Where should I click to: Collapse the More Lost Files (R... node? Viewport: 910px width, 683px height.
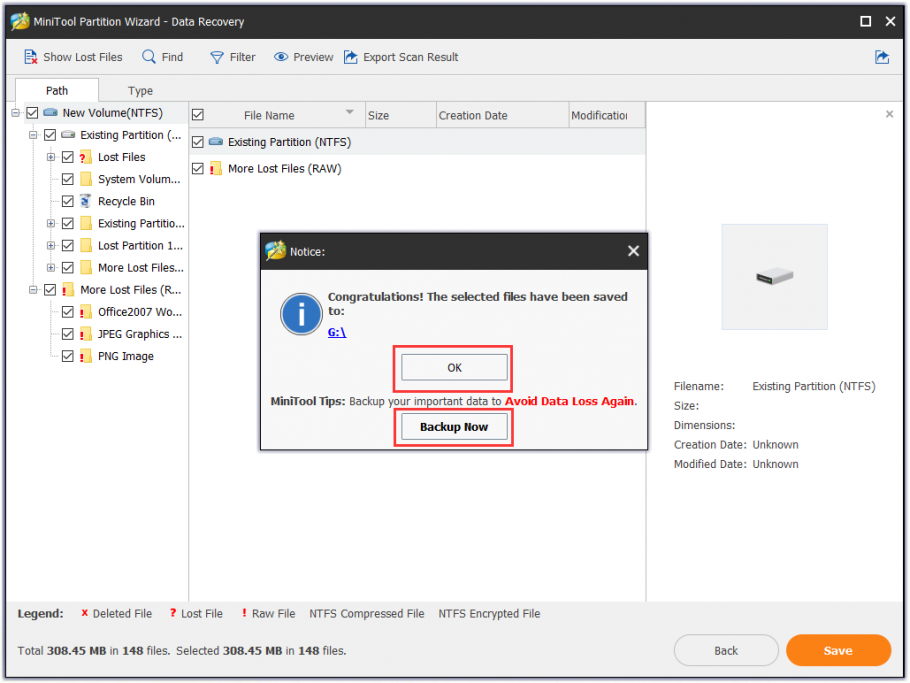click(33, 290)
